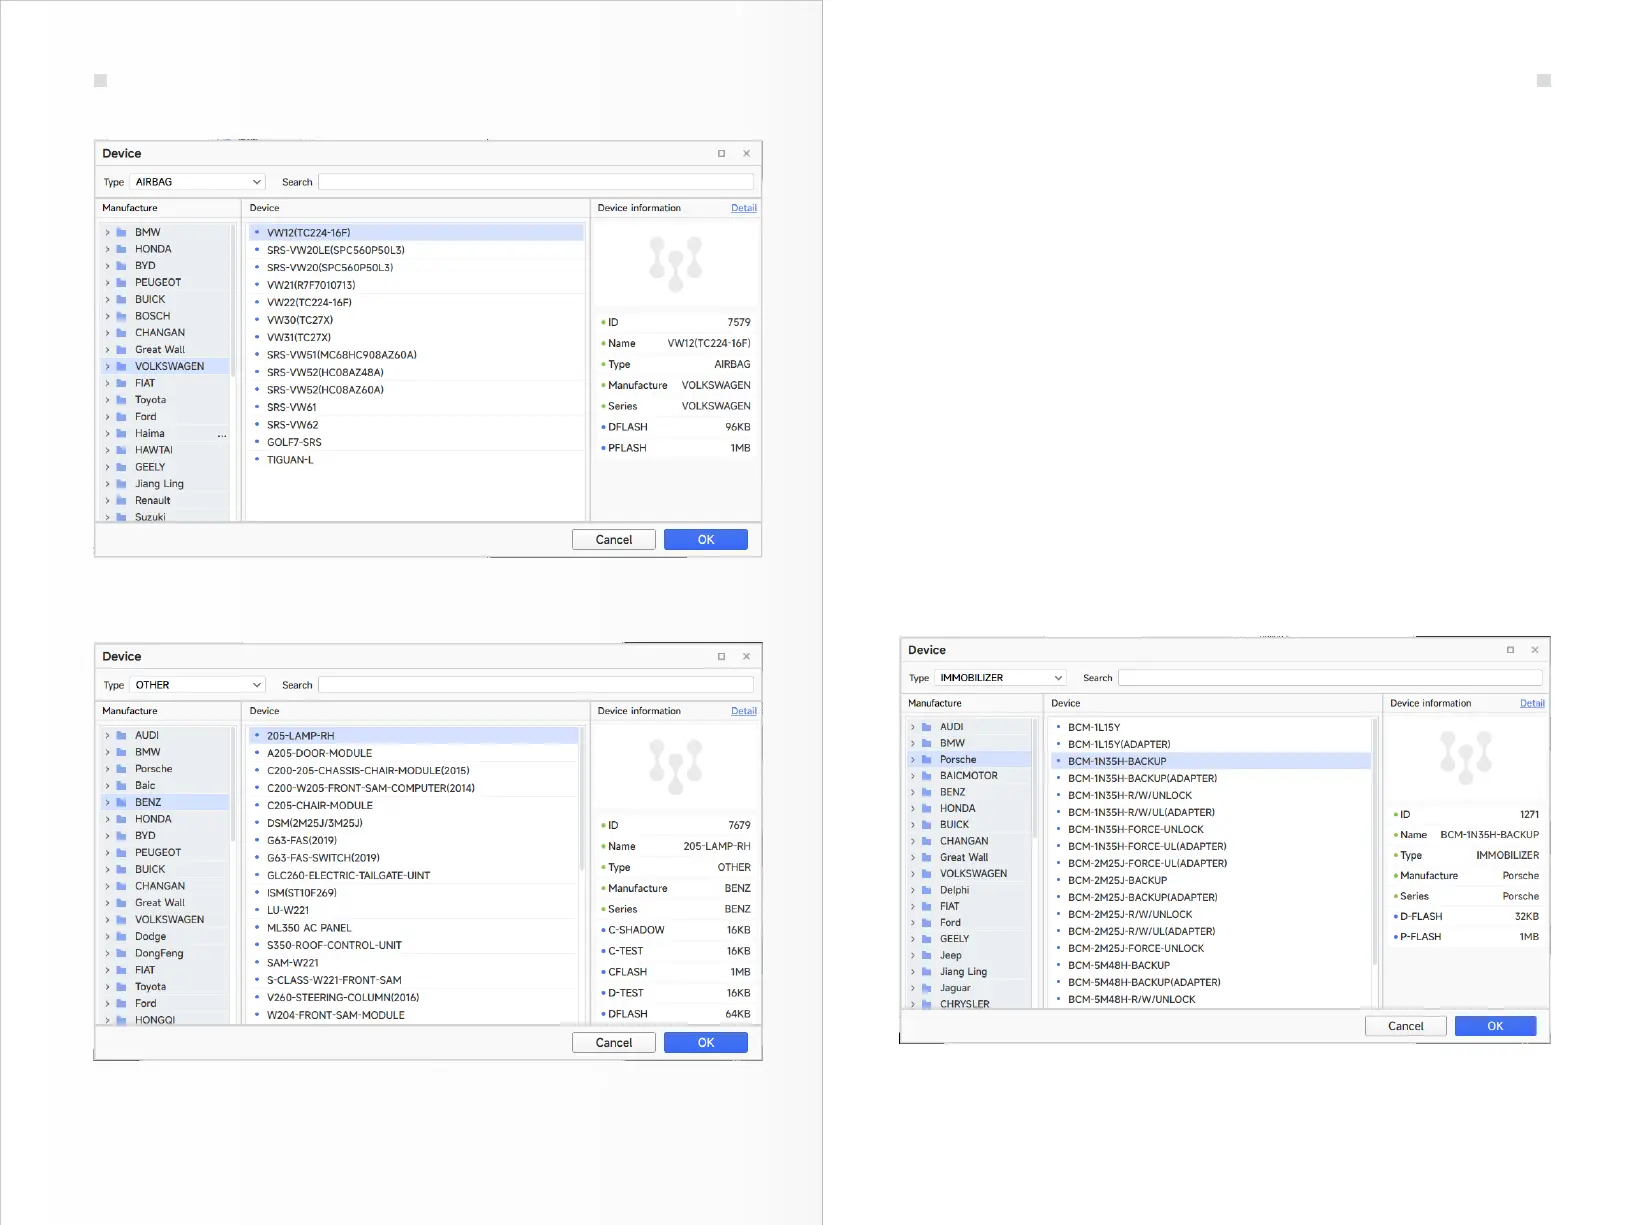Click Cancel in the IMMOBILIZER Device window
Image resolution: width=1644 pixels, height=1225 pixels.
pyautogui.click(x=1406, y=1026)
